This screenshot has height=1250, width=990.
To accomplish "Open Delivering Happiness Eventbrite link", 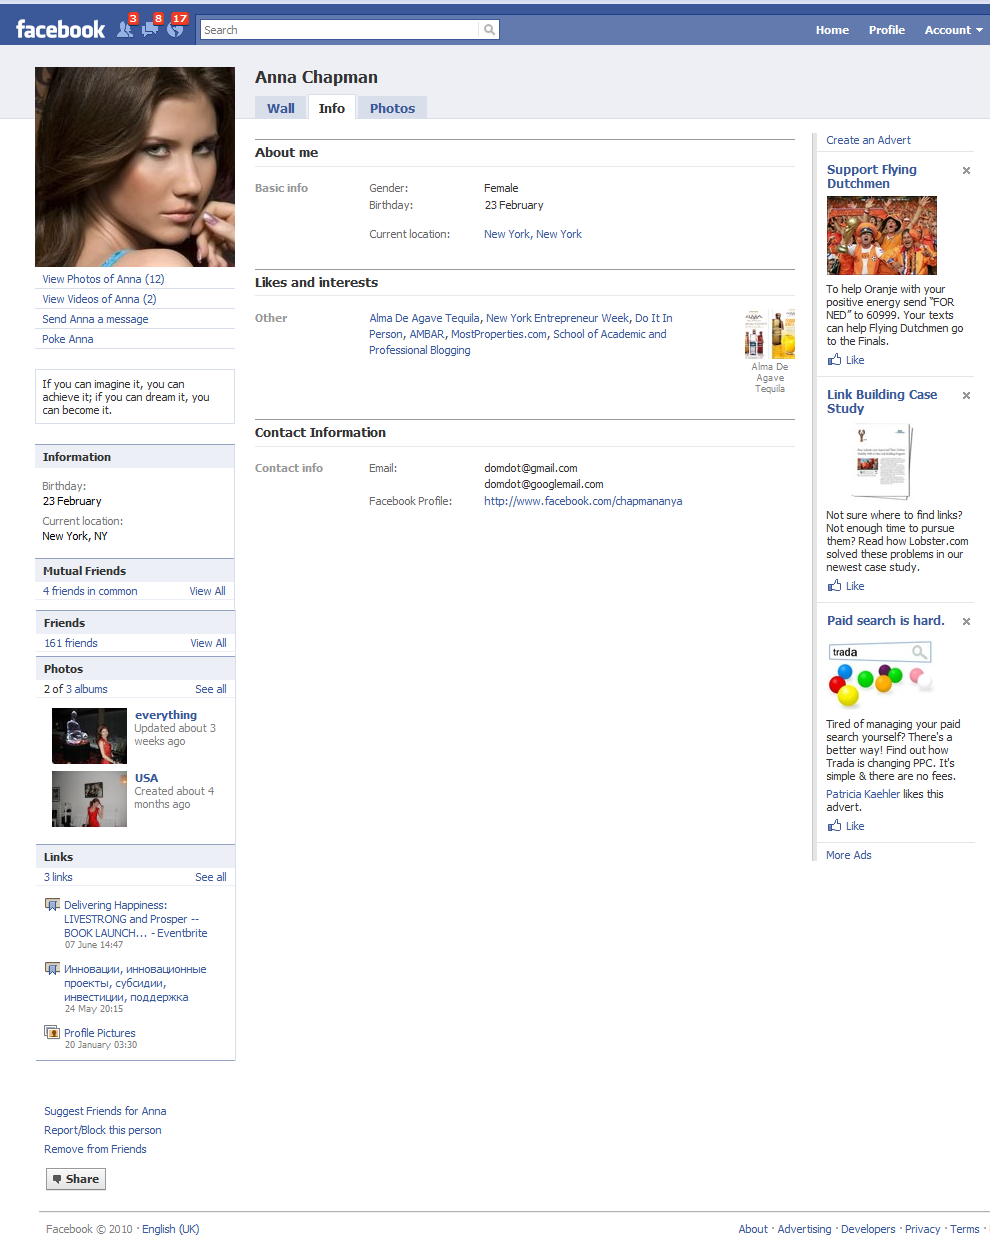I will 136,919.
